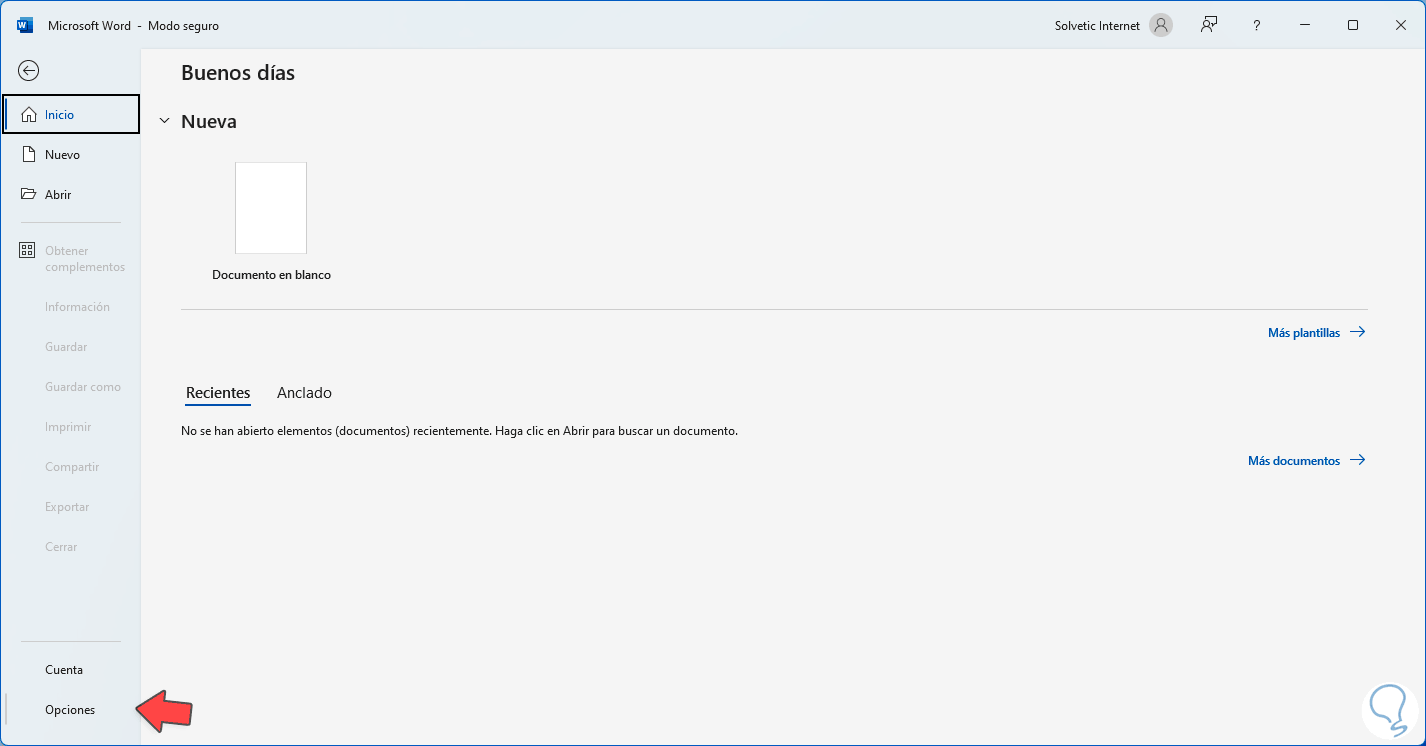Open the feedback person icon
1426x746 pixels.
coord(1208,25)
